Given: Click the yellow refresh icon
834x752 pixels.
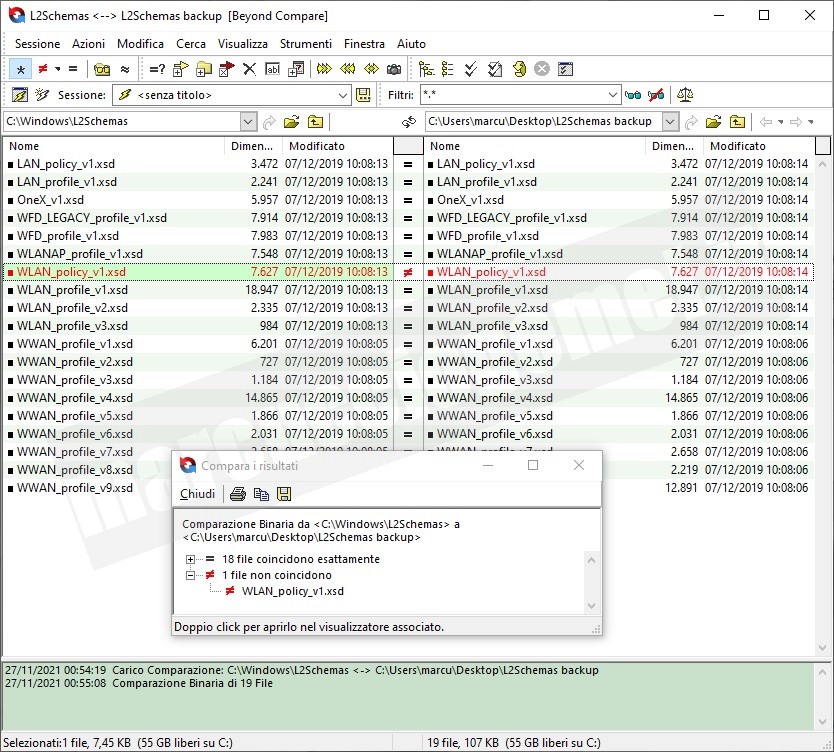Looking at the screenshot, I should [x=519, y=69].
